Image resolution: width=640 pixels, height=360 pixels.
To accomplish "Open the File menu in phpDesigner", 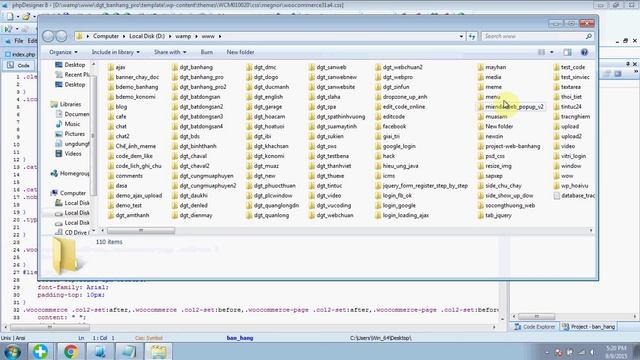I will [19, 41].
